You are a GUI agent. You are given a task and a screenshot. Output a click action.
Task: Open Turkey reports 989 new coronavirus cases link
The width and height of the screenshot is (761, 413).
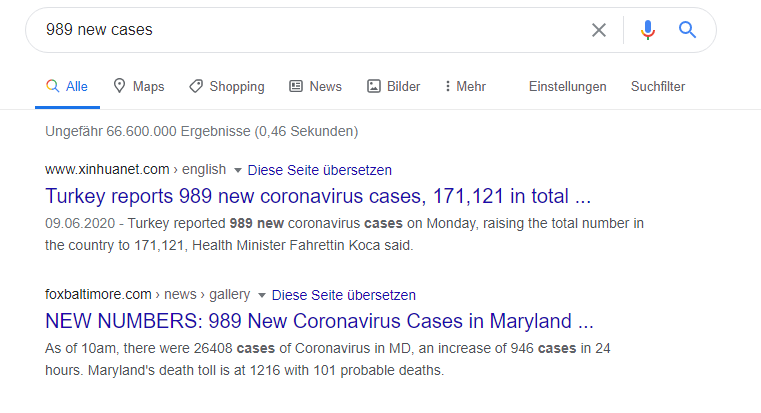coord(318,197)
